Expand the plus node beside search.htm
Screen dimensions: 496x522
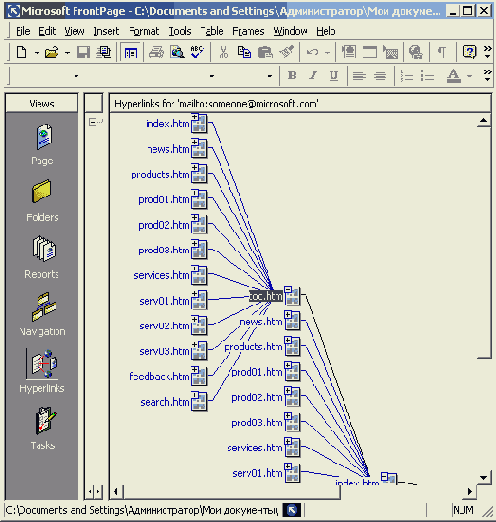(x=195, y=395)
